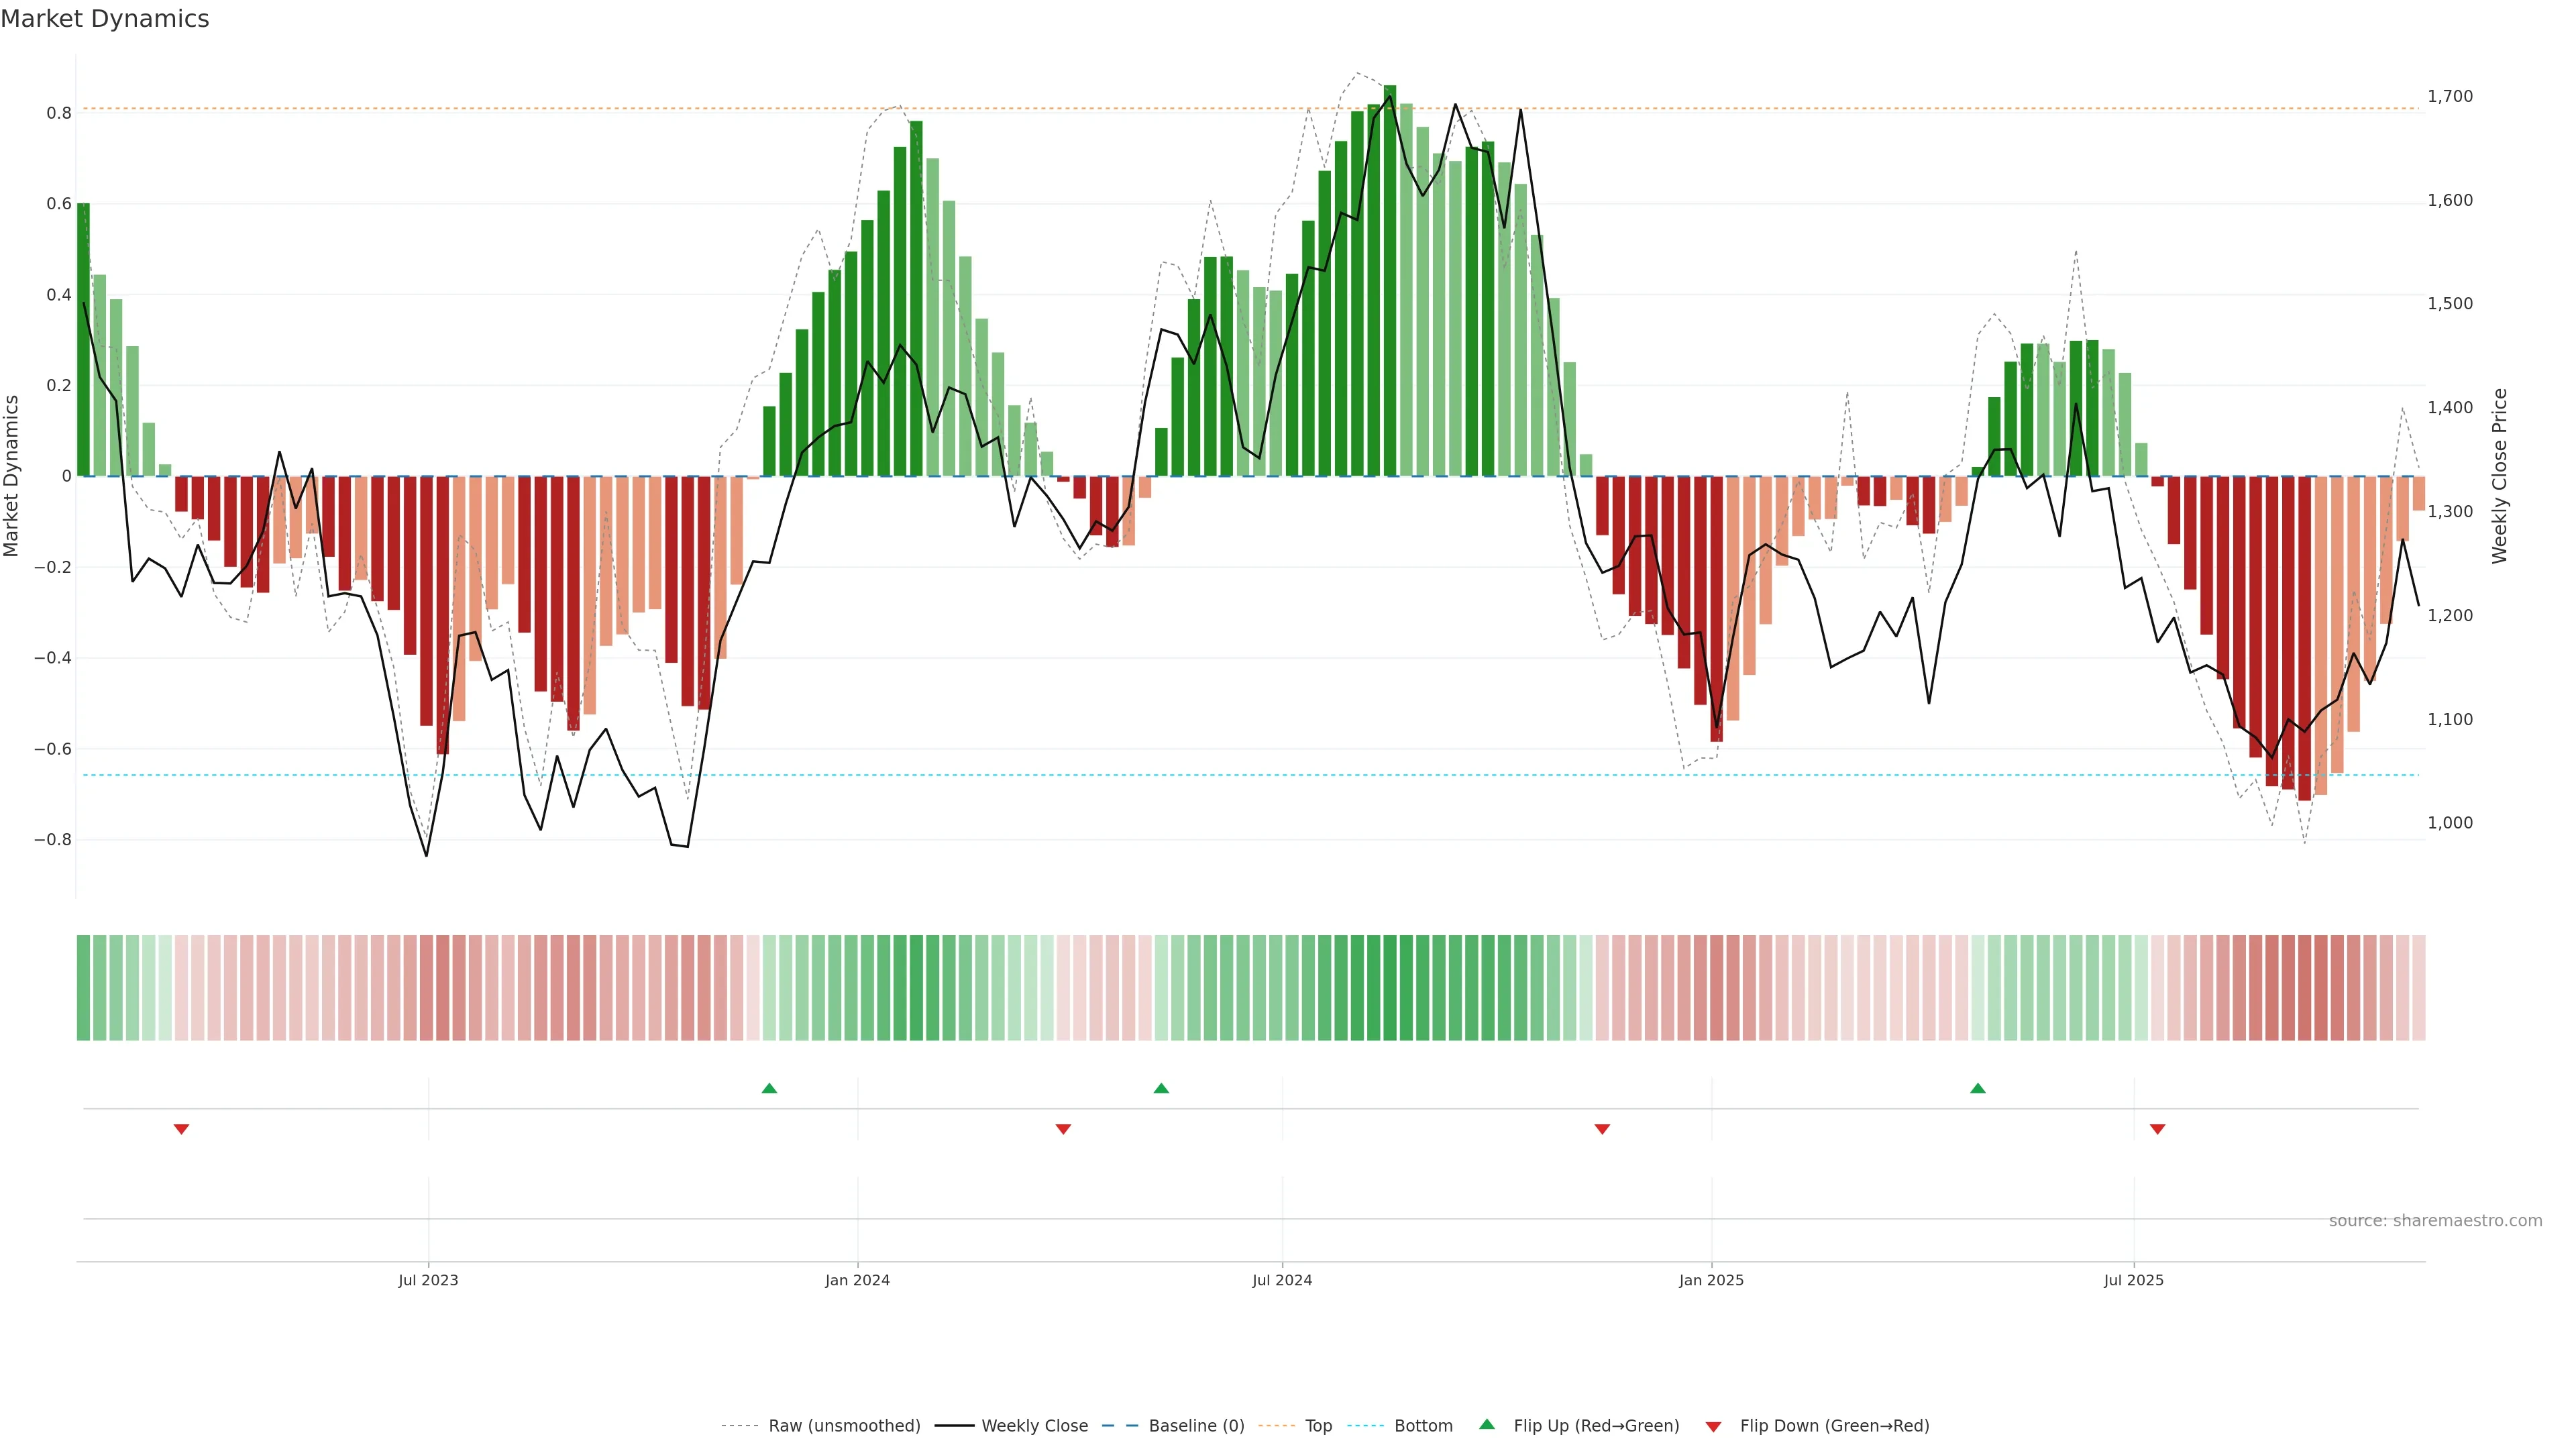The height and width of the screenshot is (1449, 2576).
Task: Toggle the Flip Down legend entry
Action: coord(1834,1426)
